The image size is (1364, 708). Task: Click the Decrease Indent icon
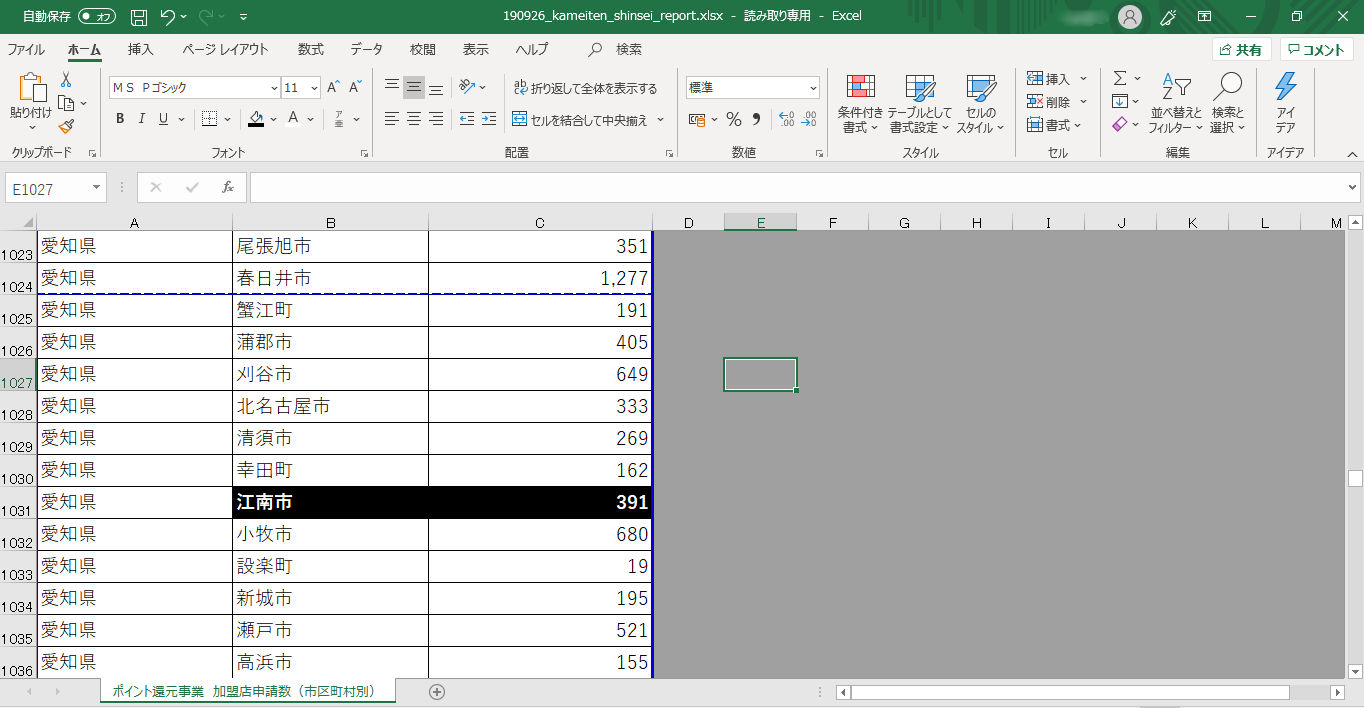(x=466, y=119)
